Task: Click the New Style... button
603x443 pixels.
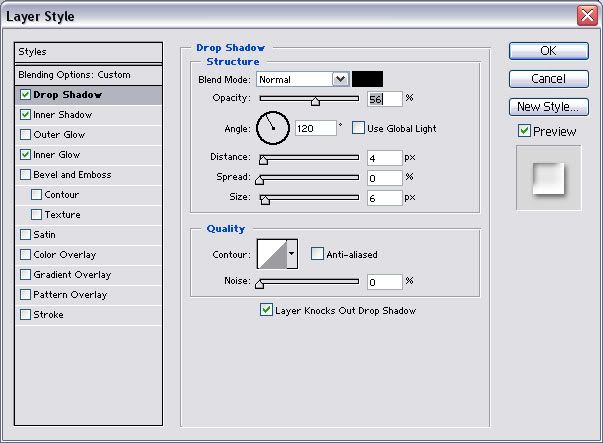Action: click(x=549, y=107)
